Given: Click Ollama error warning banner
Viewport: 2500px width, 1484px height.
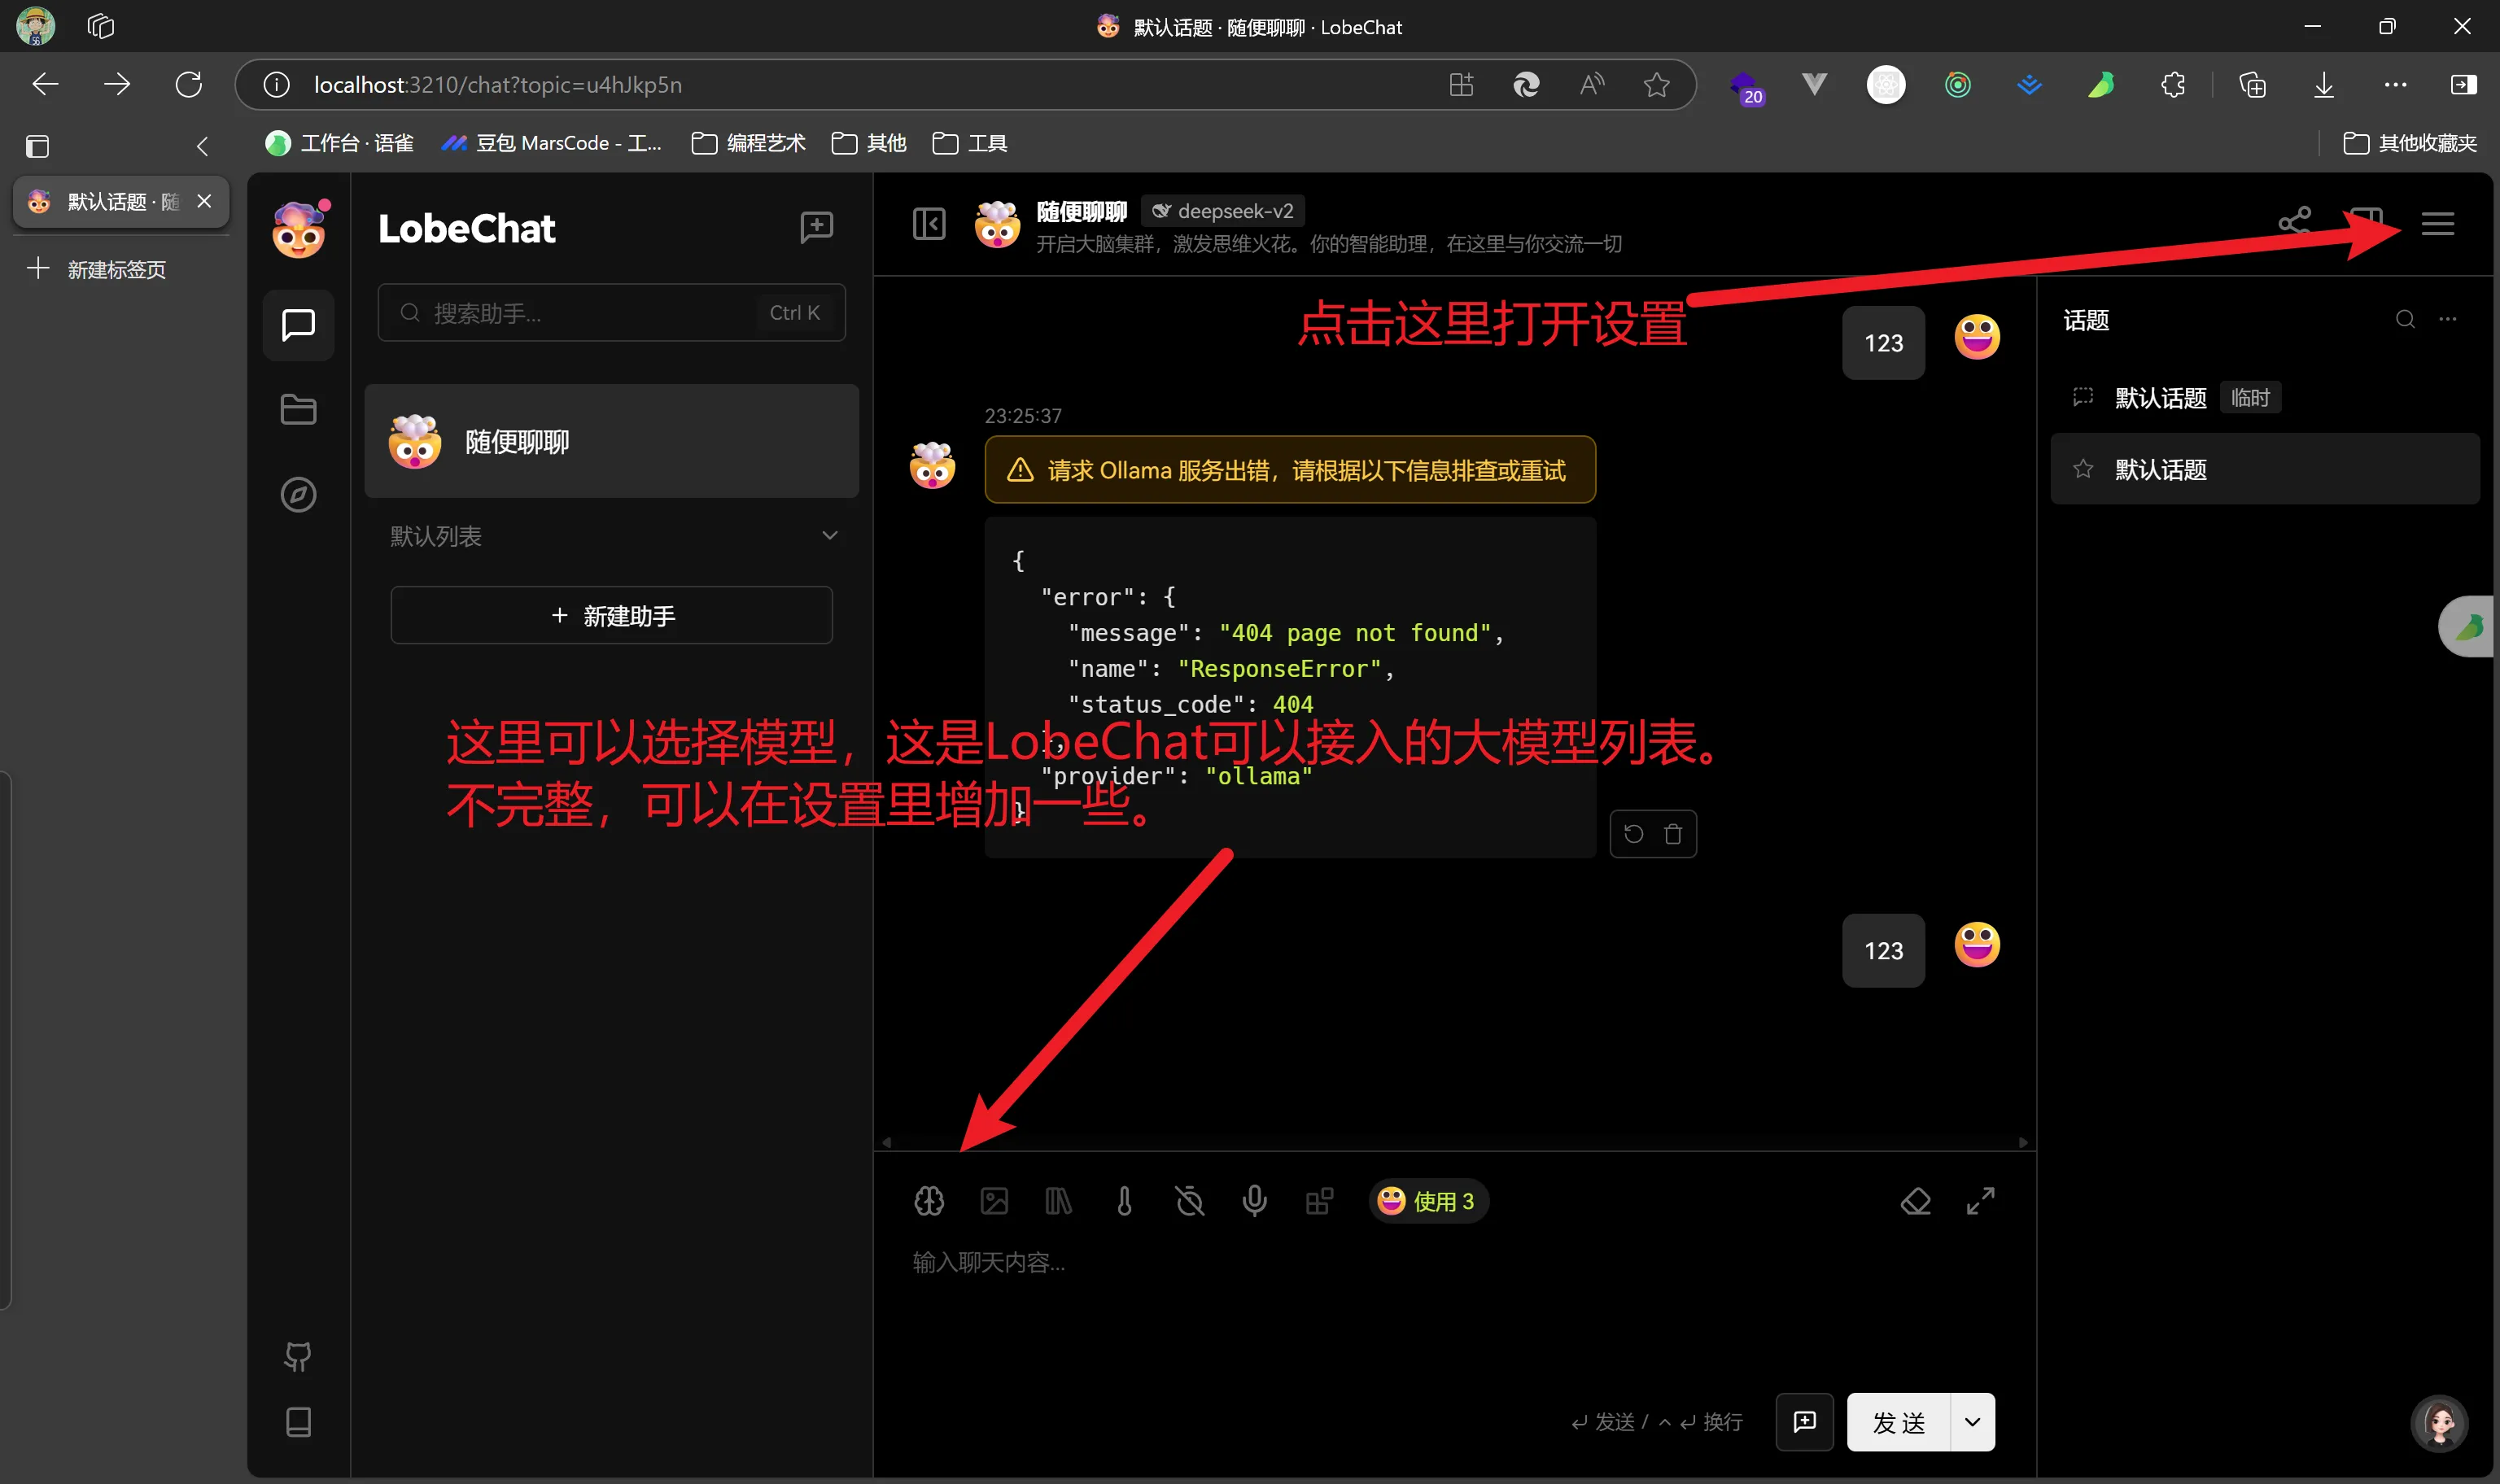Looking at the screenshot, I should point(1289,469).
